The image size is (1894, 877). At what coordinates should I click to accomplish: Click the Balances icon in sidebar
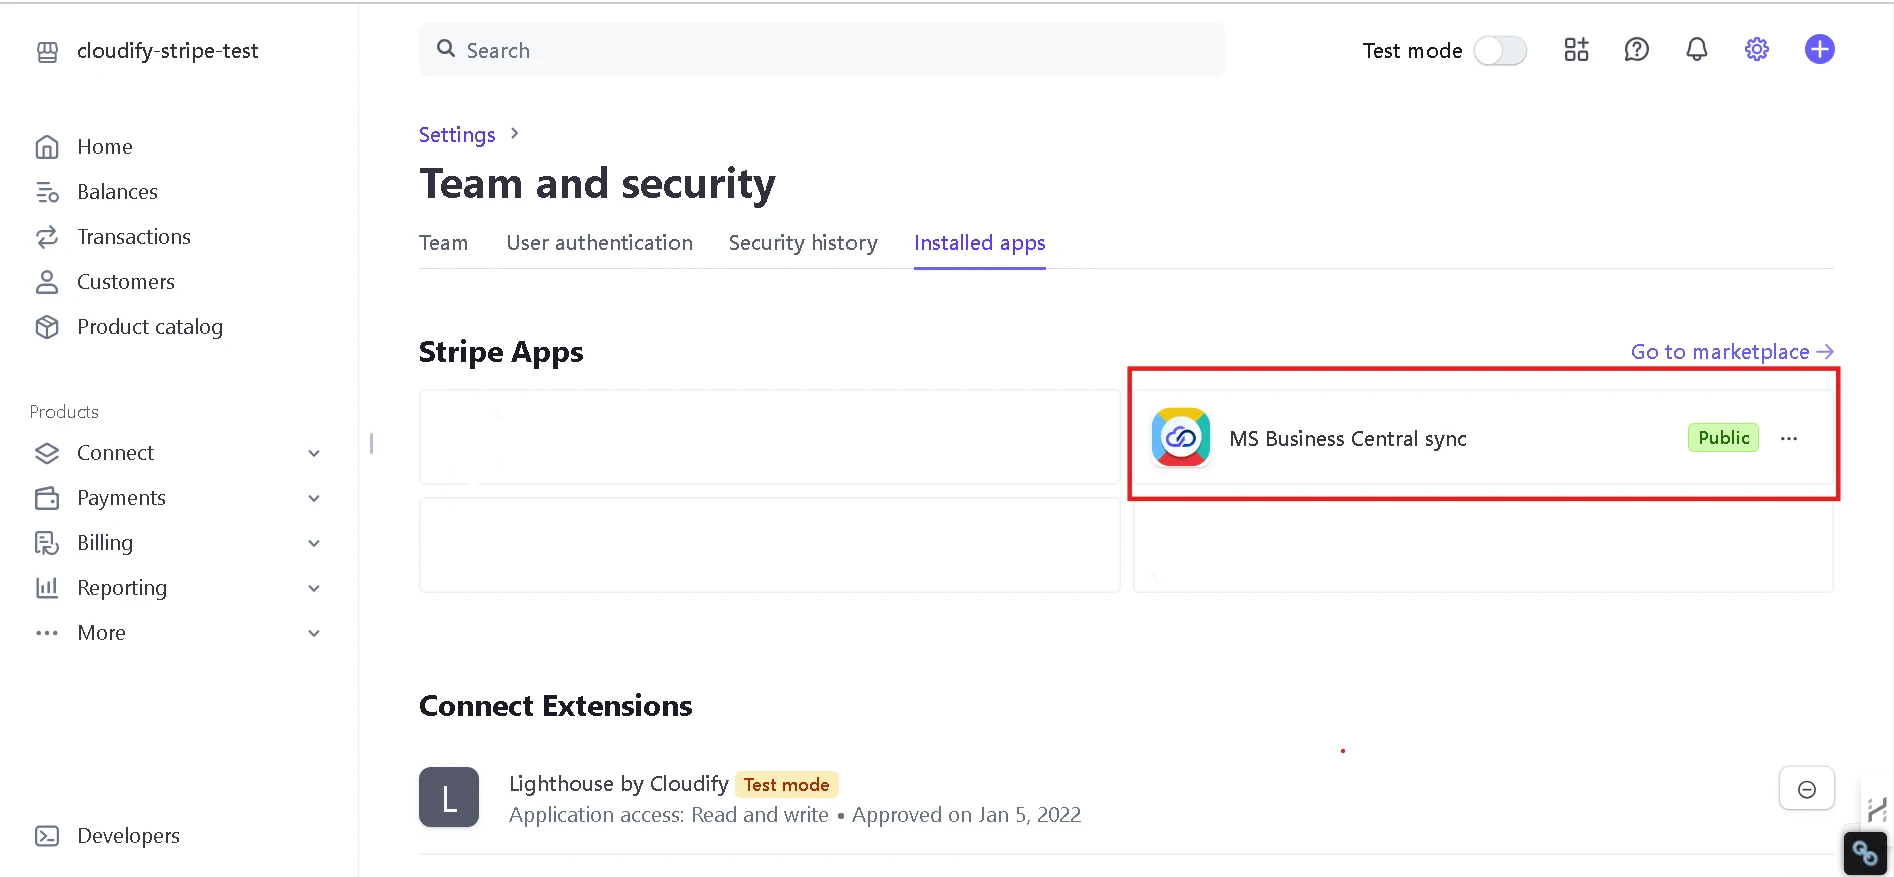click(x=47, y=192)
